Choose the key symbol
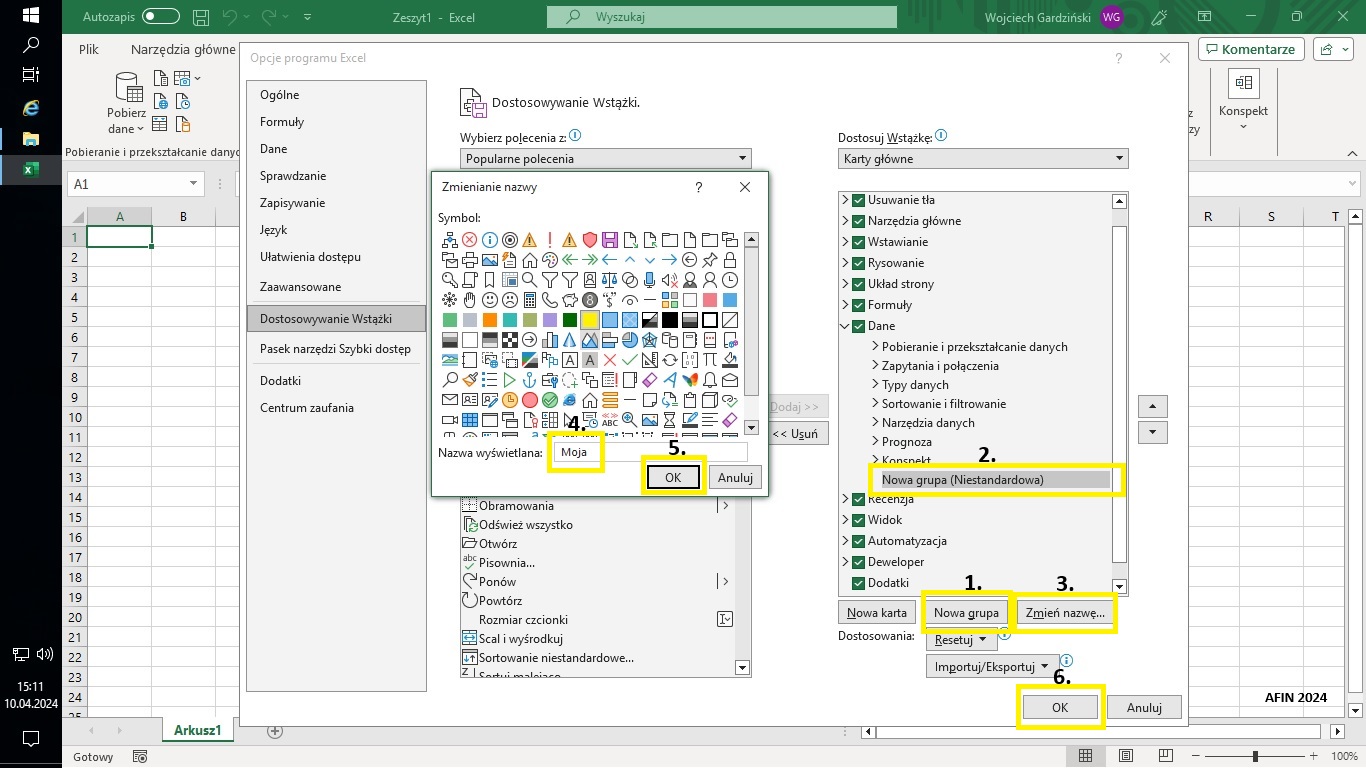The width and height of the screenshot is (1366, 768). click(x=450, y=280)
